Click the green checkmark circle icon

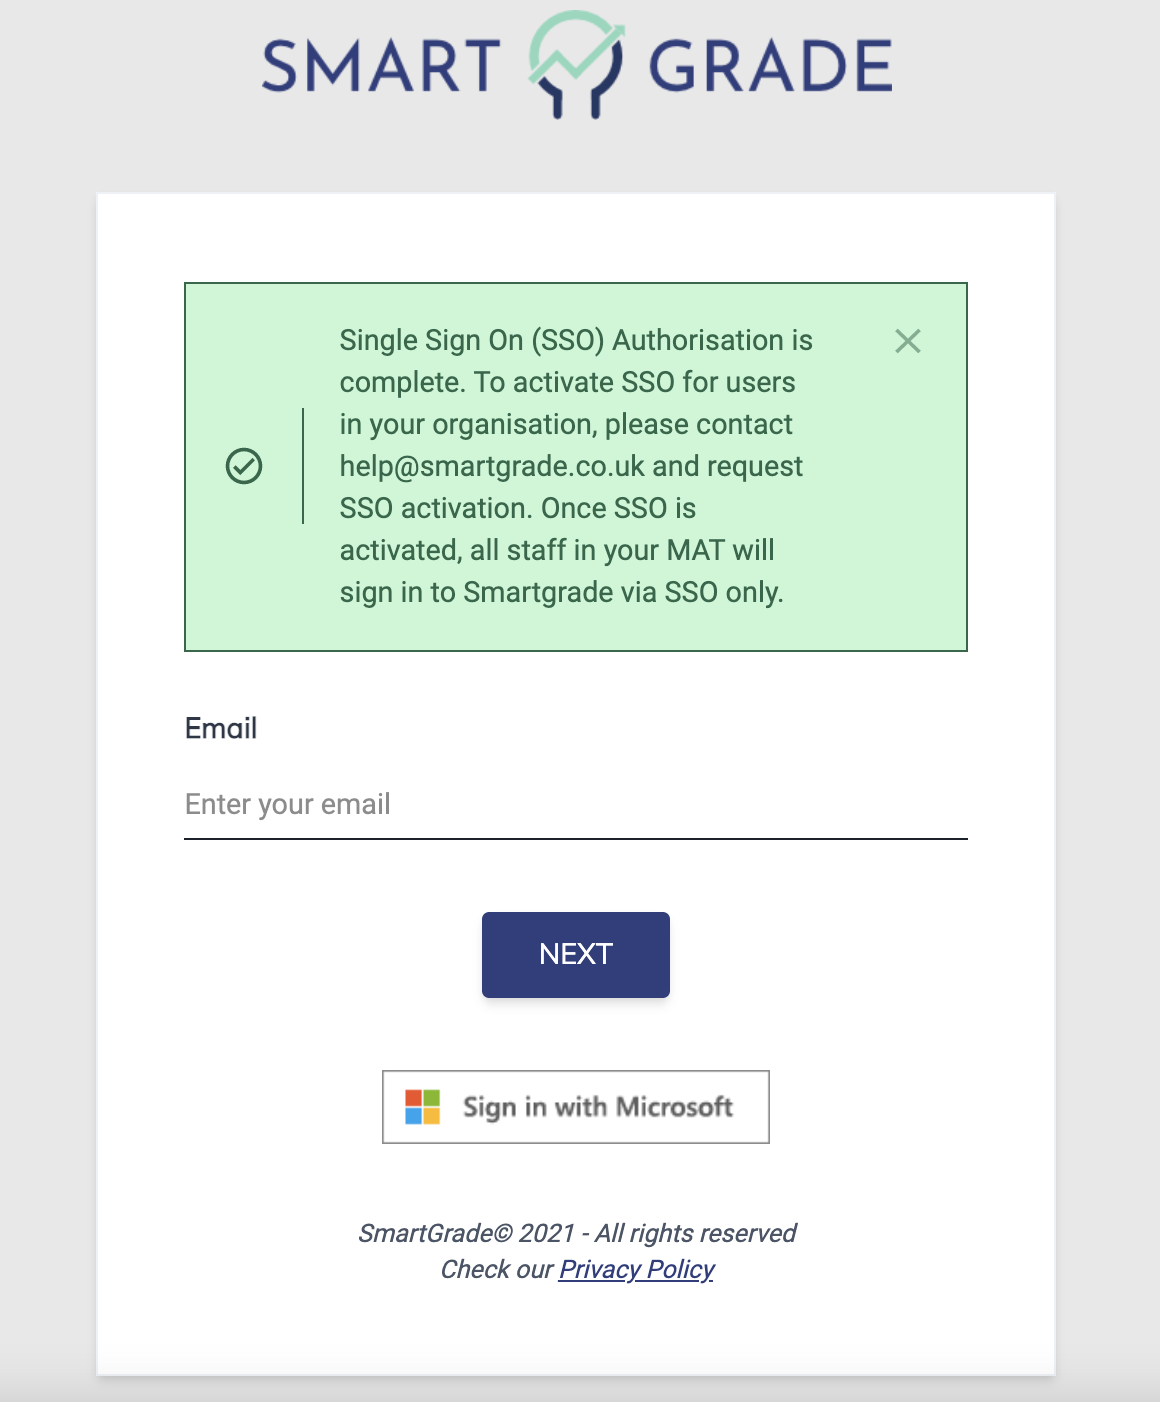[x=244, y=466]
